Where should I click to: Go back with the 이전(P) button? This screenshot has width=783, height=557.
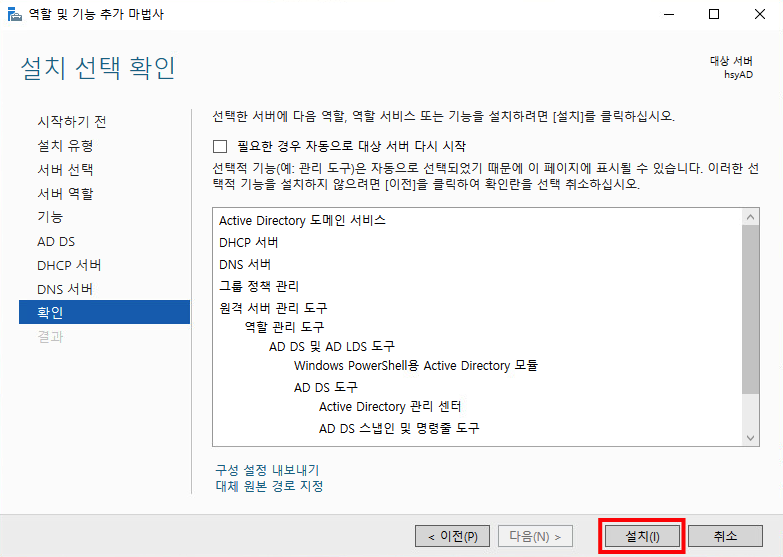(x=452, y=537)
